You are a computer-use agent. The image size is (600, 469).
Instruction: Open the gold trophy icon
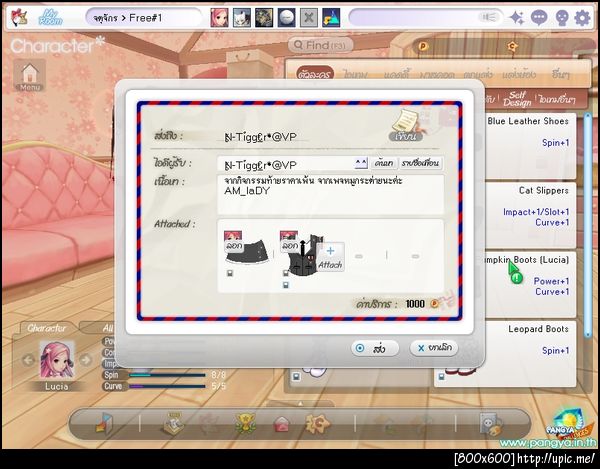245,423
